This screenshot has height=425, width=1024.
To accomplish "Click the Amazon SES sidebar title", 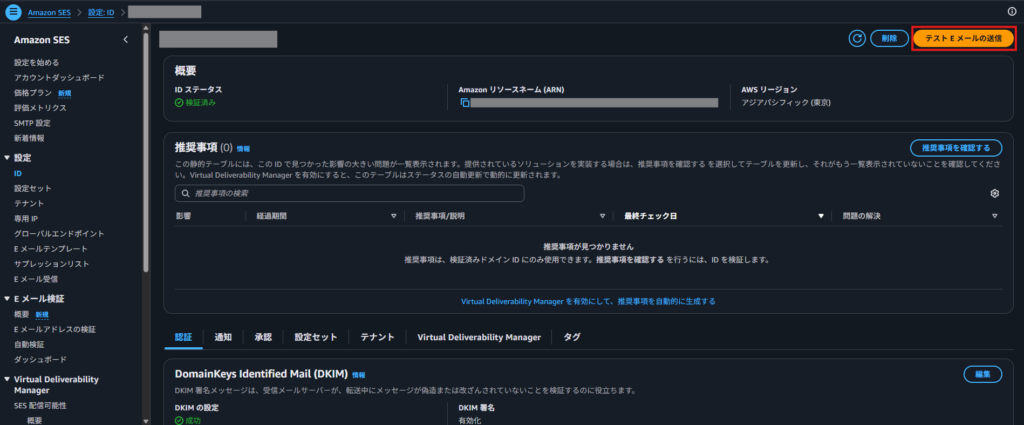I will tap(42, 40).
